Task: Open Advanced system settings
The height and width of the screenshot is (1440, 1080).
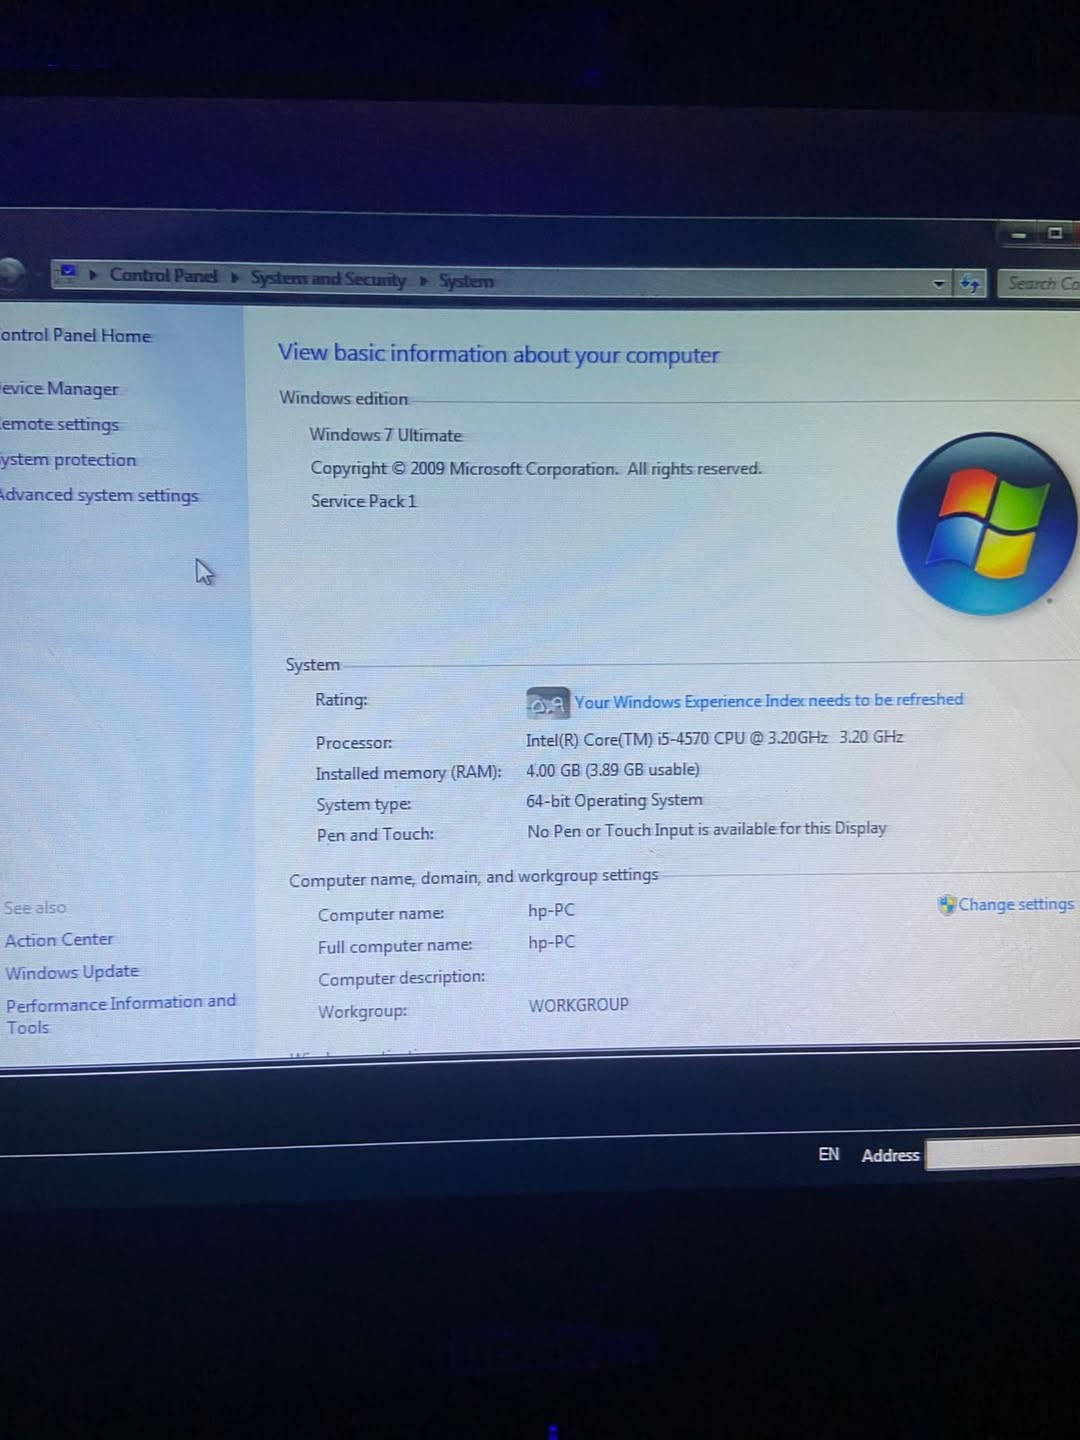Action: [99, 496]
